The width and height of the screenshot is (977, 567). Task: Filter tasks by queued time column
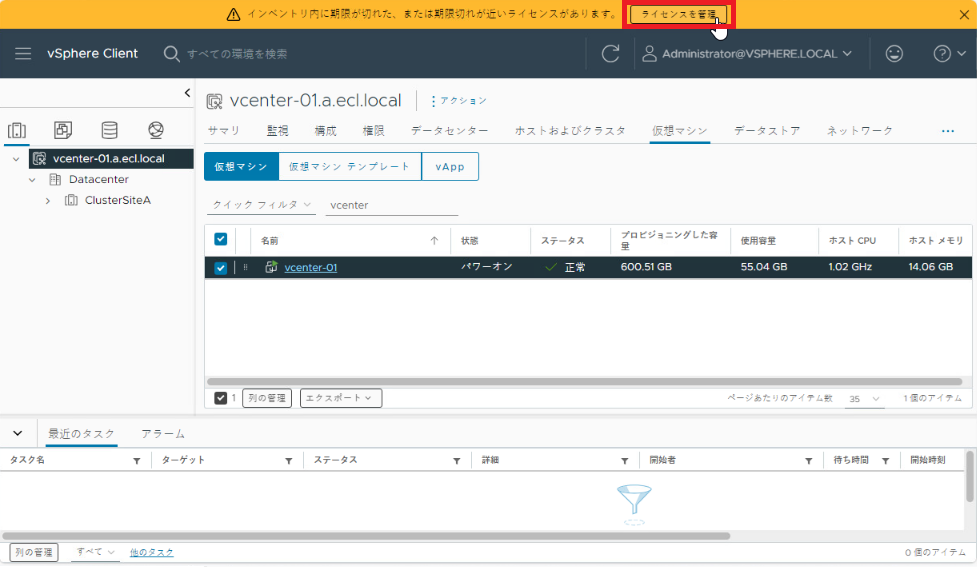(885, 461)
